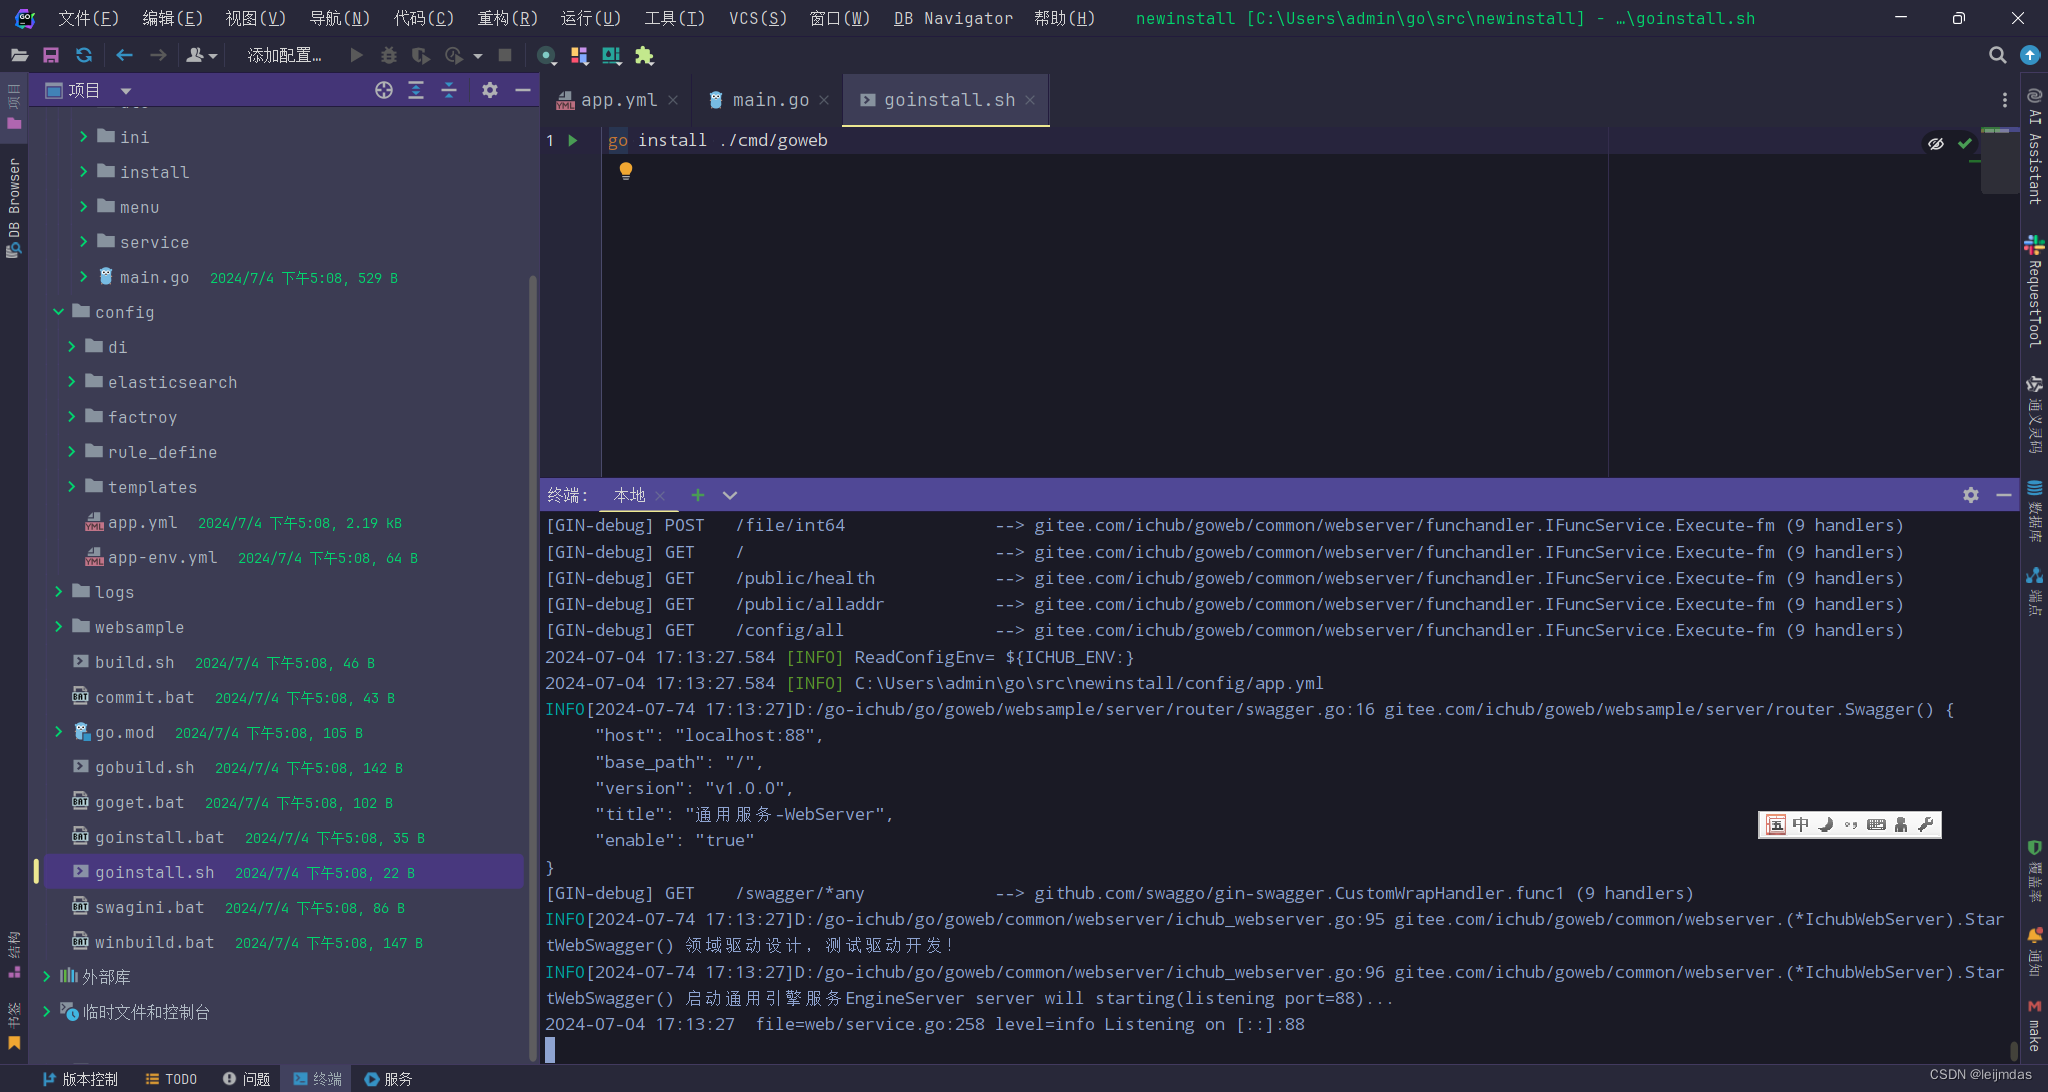Expand the logs folder
2048x1092 pixels.
[59, 592]
